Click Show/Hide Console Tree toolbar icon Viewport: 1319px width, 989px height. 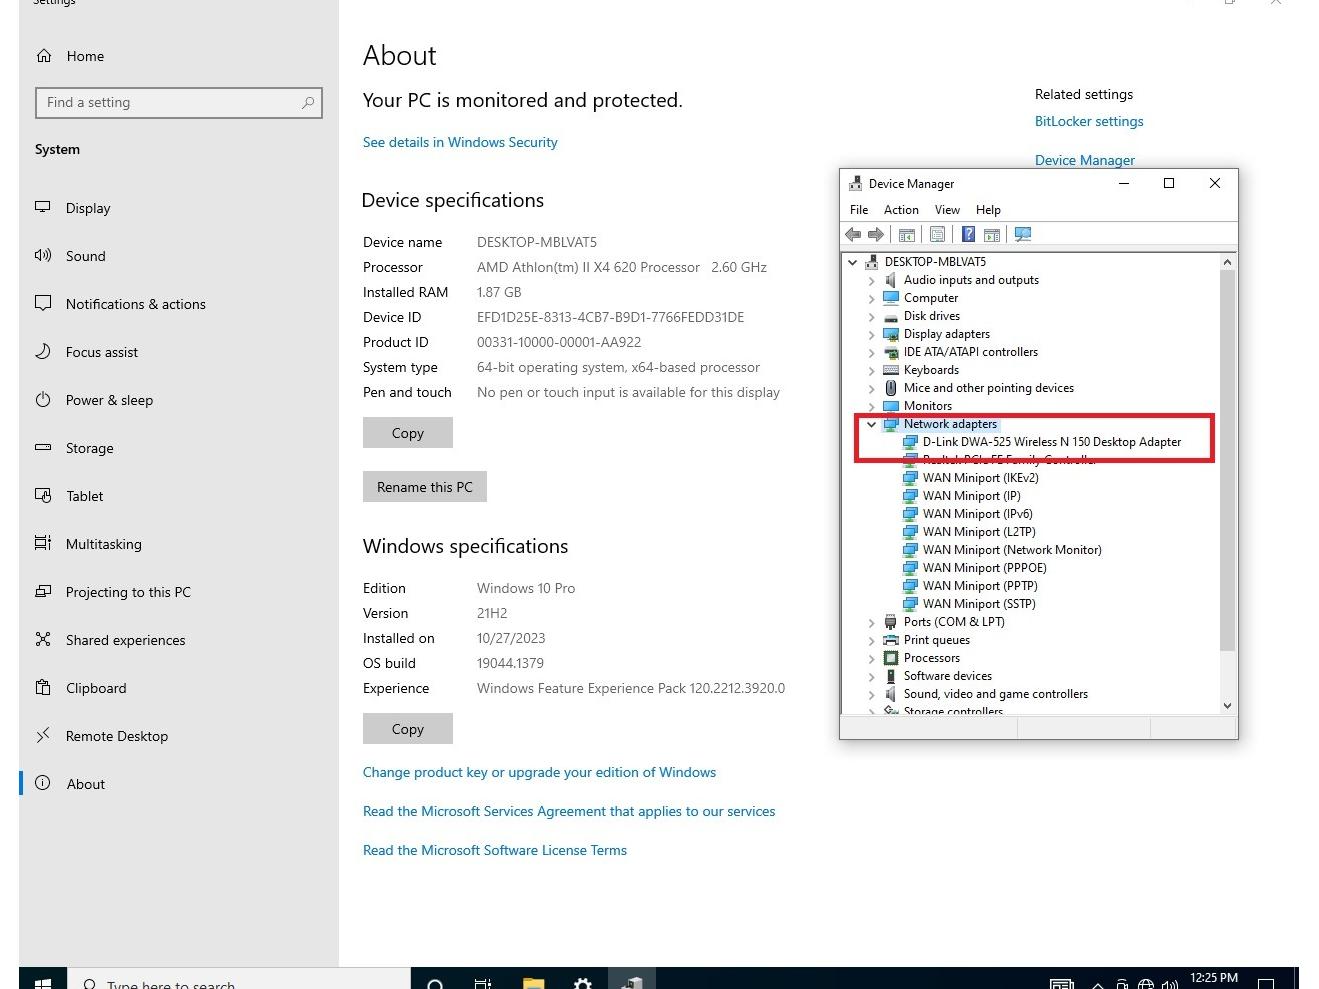point(907,235)
